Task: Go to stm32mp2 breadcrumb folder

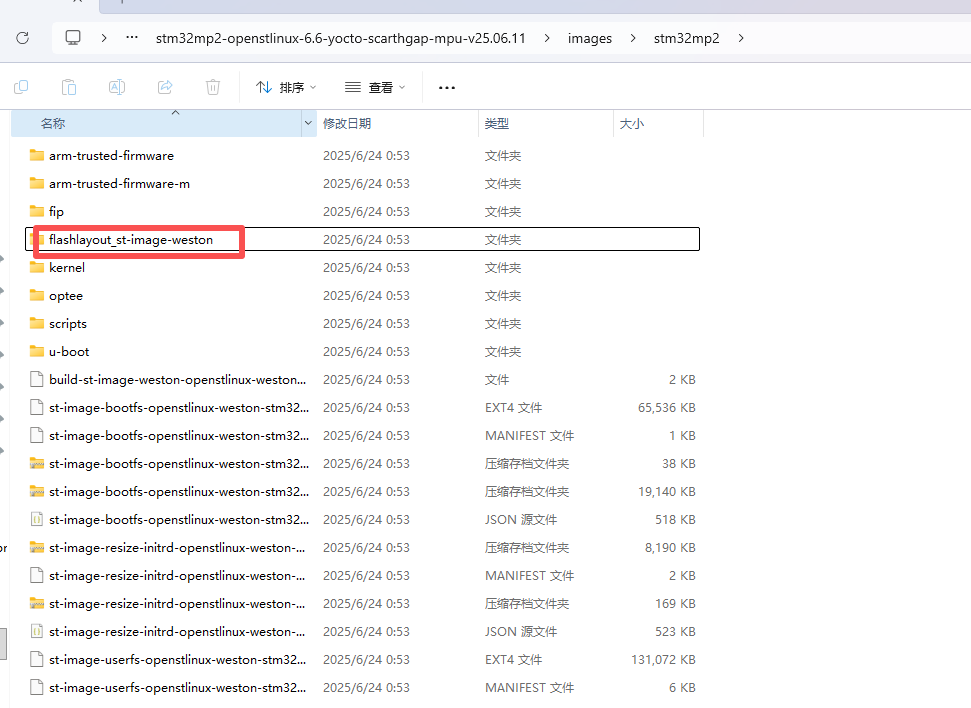Action: [686, 38]
